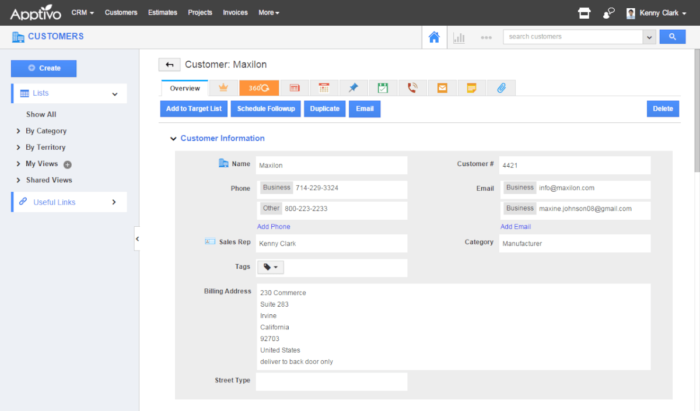Screen dimensions: 700x411
Task: Click the Create button
Action: (44, 68)
